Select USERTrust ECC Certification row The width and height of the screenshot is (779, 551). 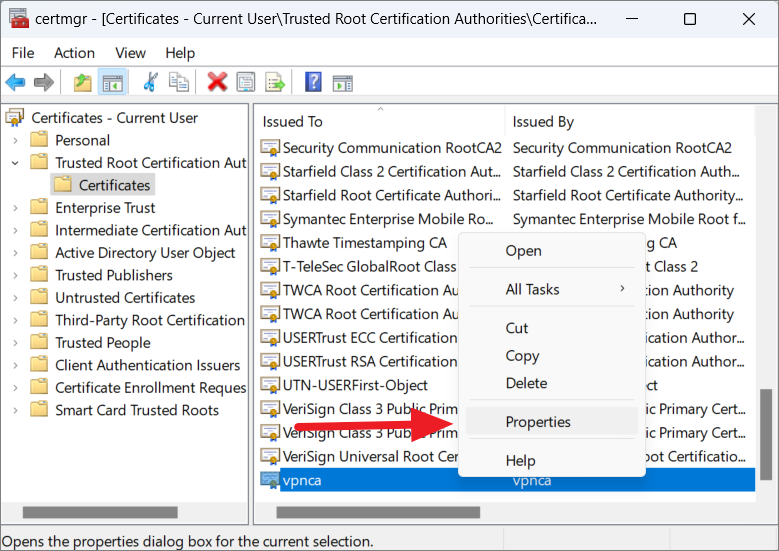pos(358,338)
